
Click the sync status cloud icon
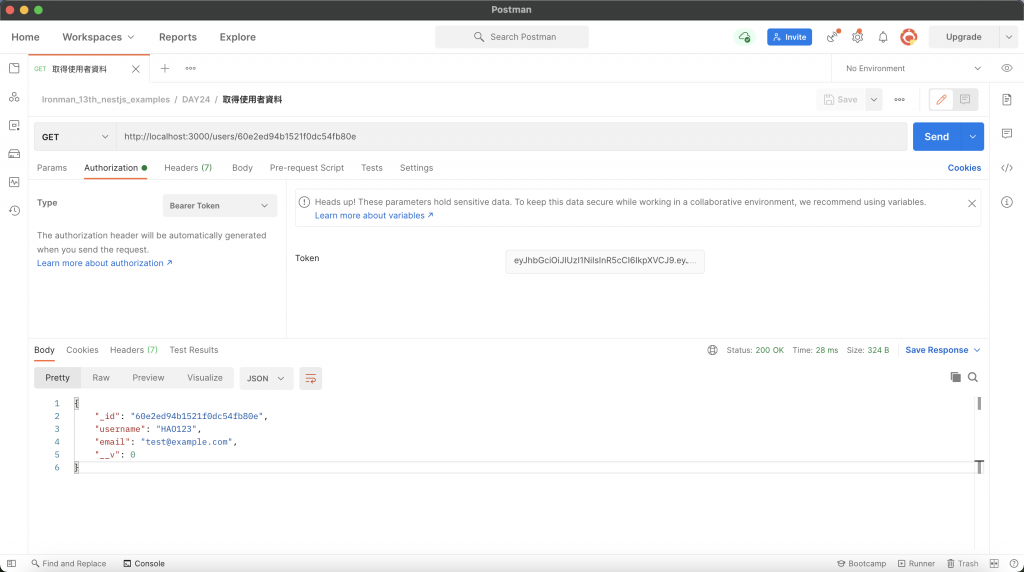click(x=744, y=37)
